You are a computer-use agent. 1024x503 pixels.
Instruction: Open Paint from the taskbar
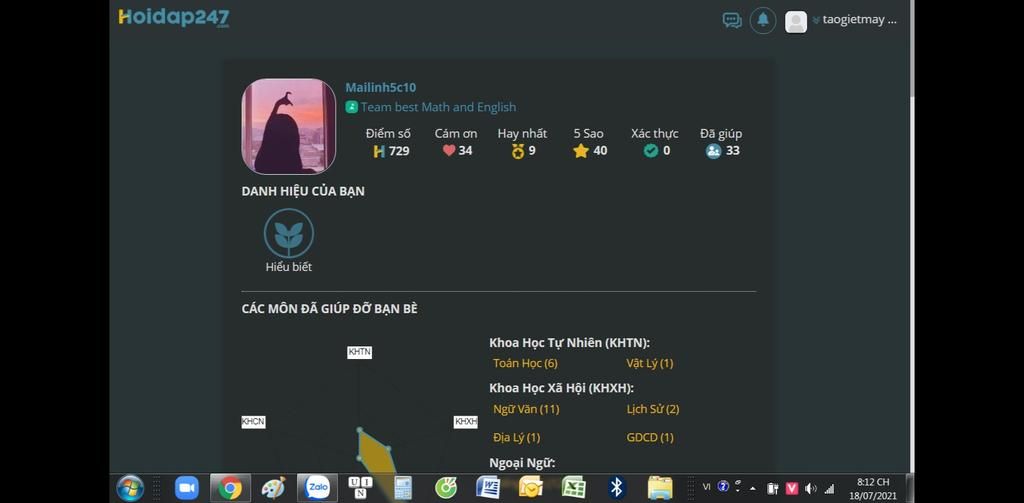click(273, 488)
